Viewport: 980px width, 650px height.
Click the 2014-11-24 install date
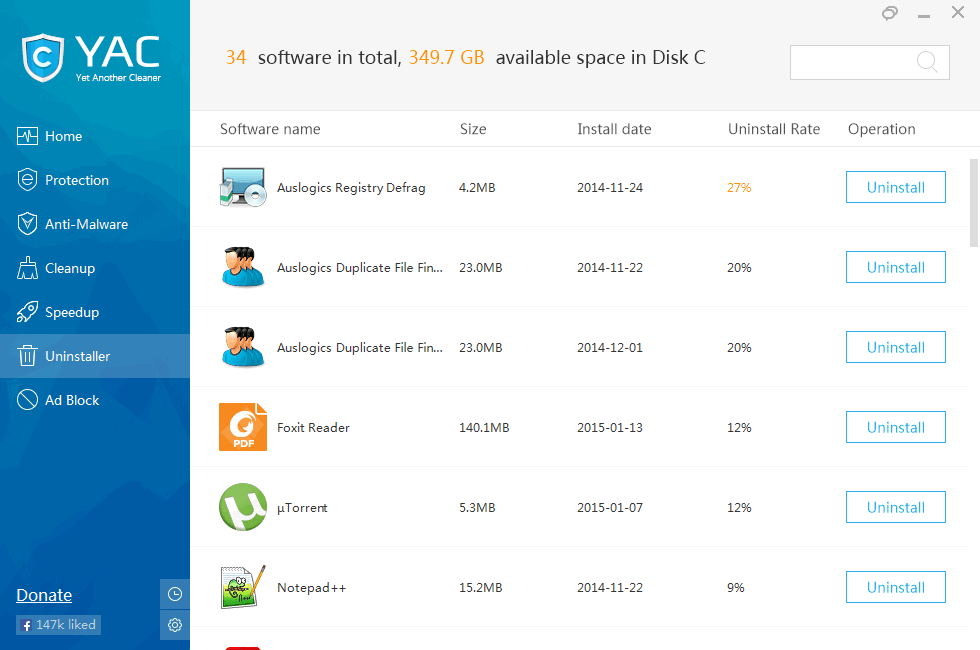[609, 188]
